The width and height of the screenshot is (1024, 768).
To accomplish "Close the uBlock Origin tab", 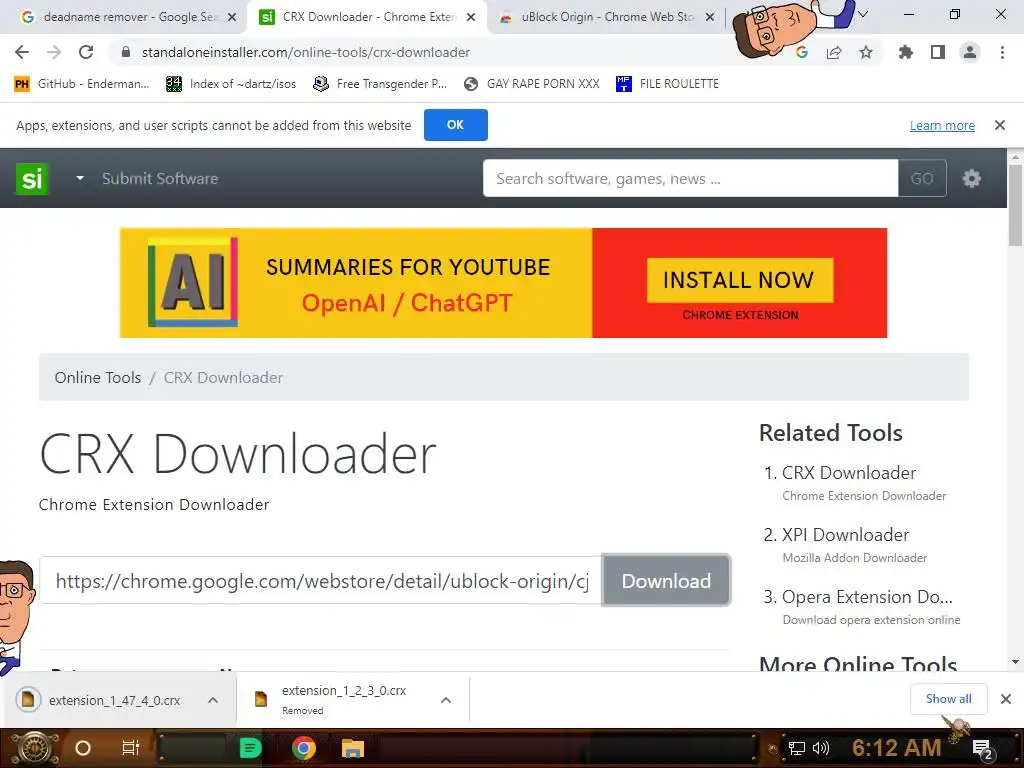I will pyautogui.click(x=710, y=17).
